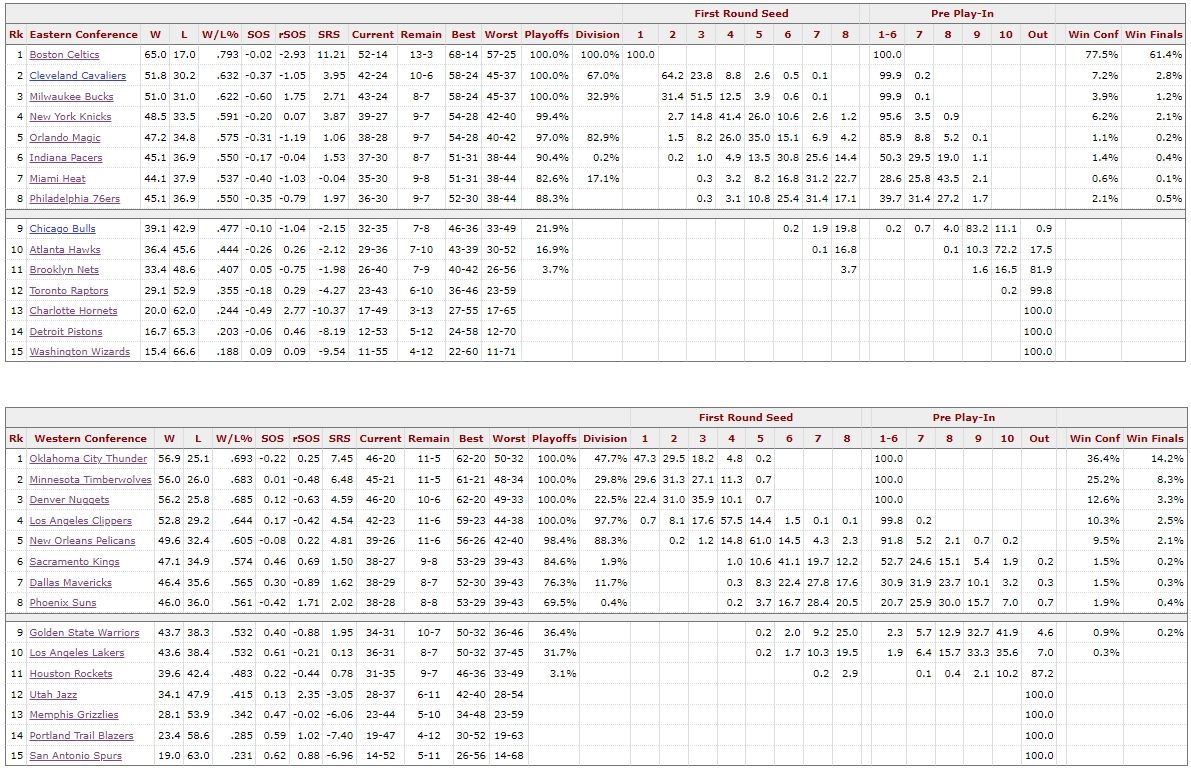Select the Los Angeles Clippers link
The width and height of the screenshot is (1191, 773).
point(80,521)
